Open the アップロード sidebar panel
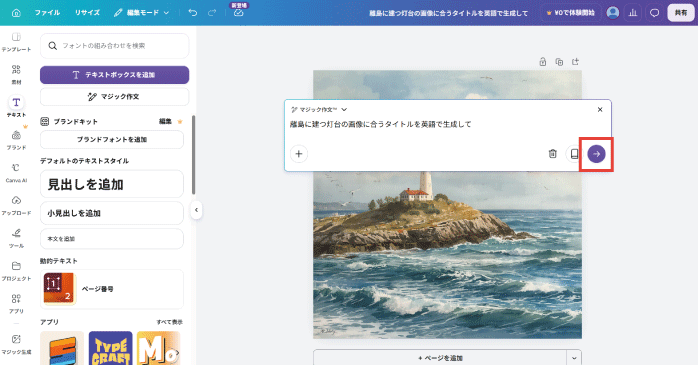The width and height of the screenshot is (698, 365). [x=16, y=205]
